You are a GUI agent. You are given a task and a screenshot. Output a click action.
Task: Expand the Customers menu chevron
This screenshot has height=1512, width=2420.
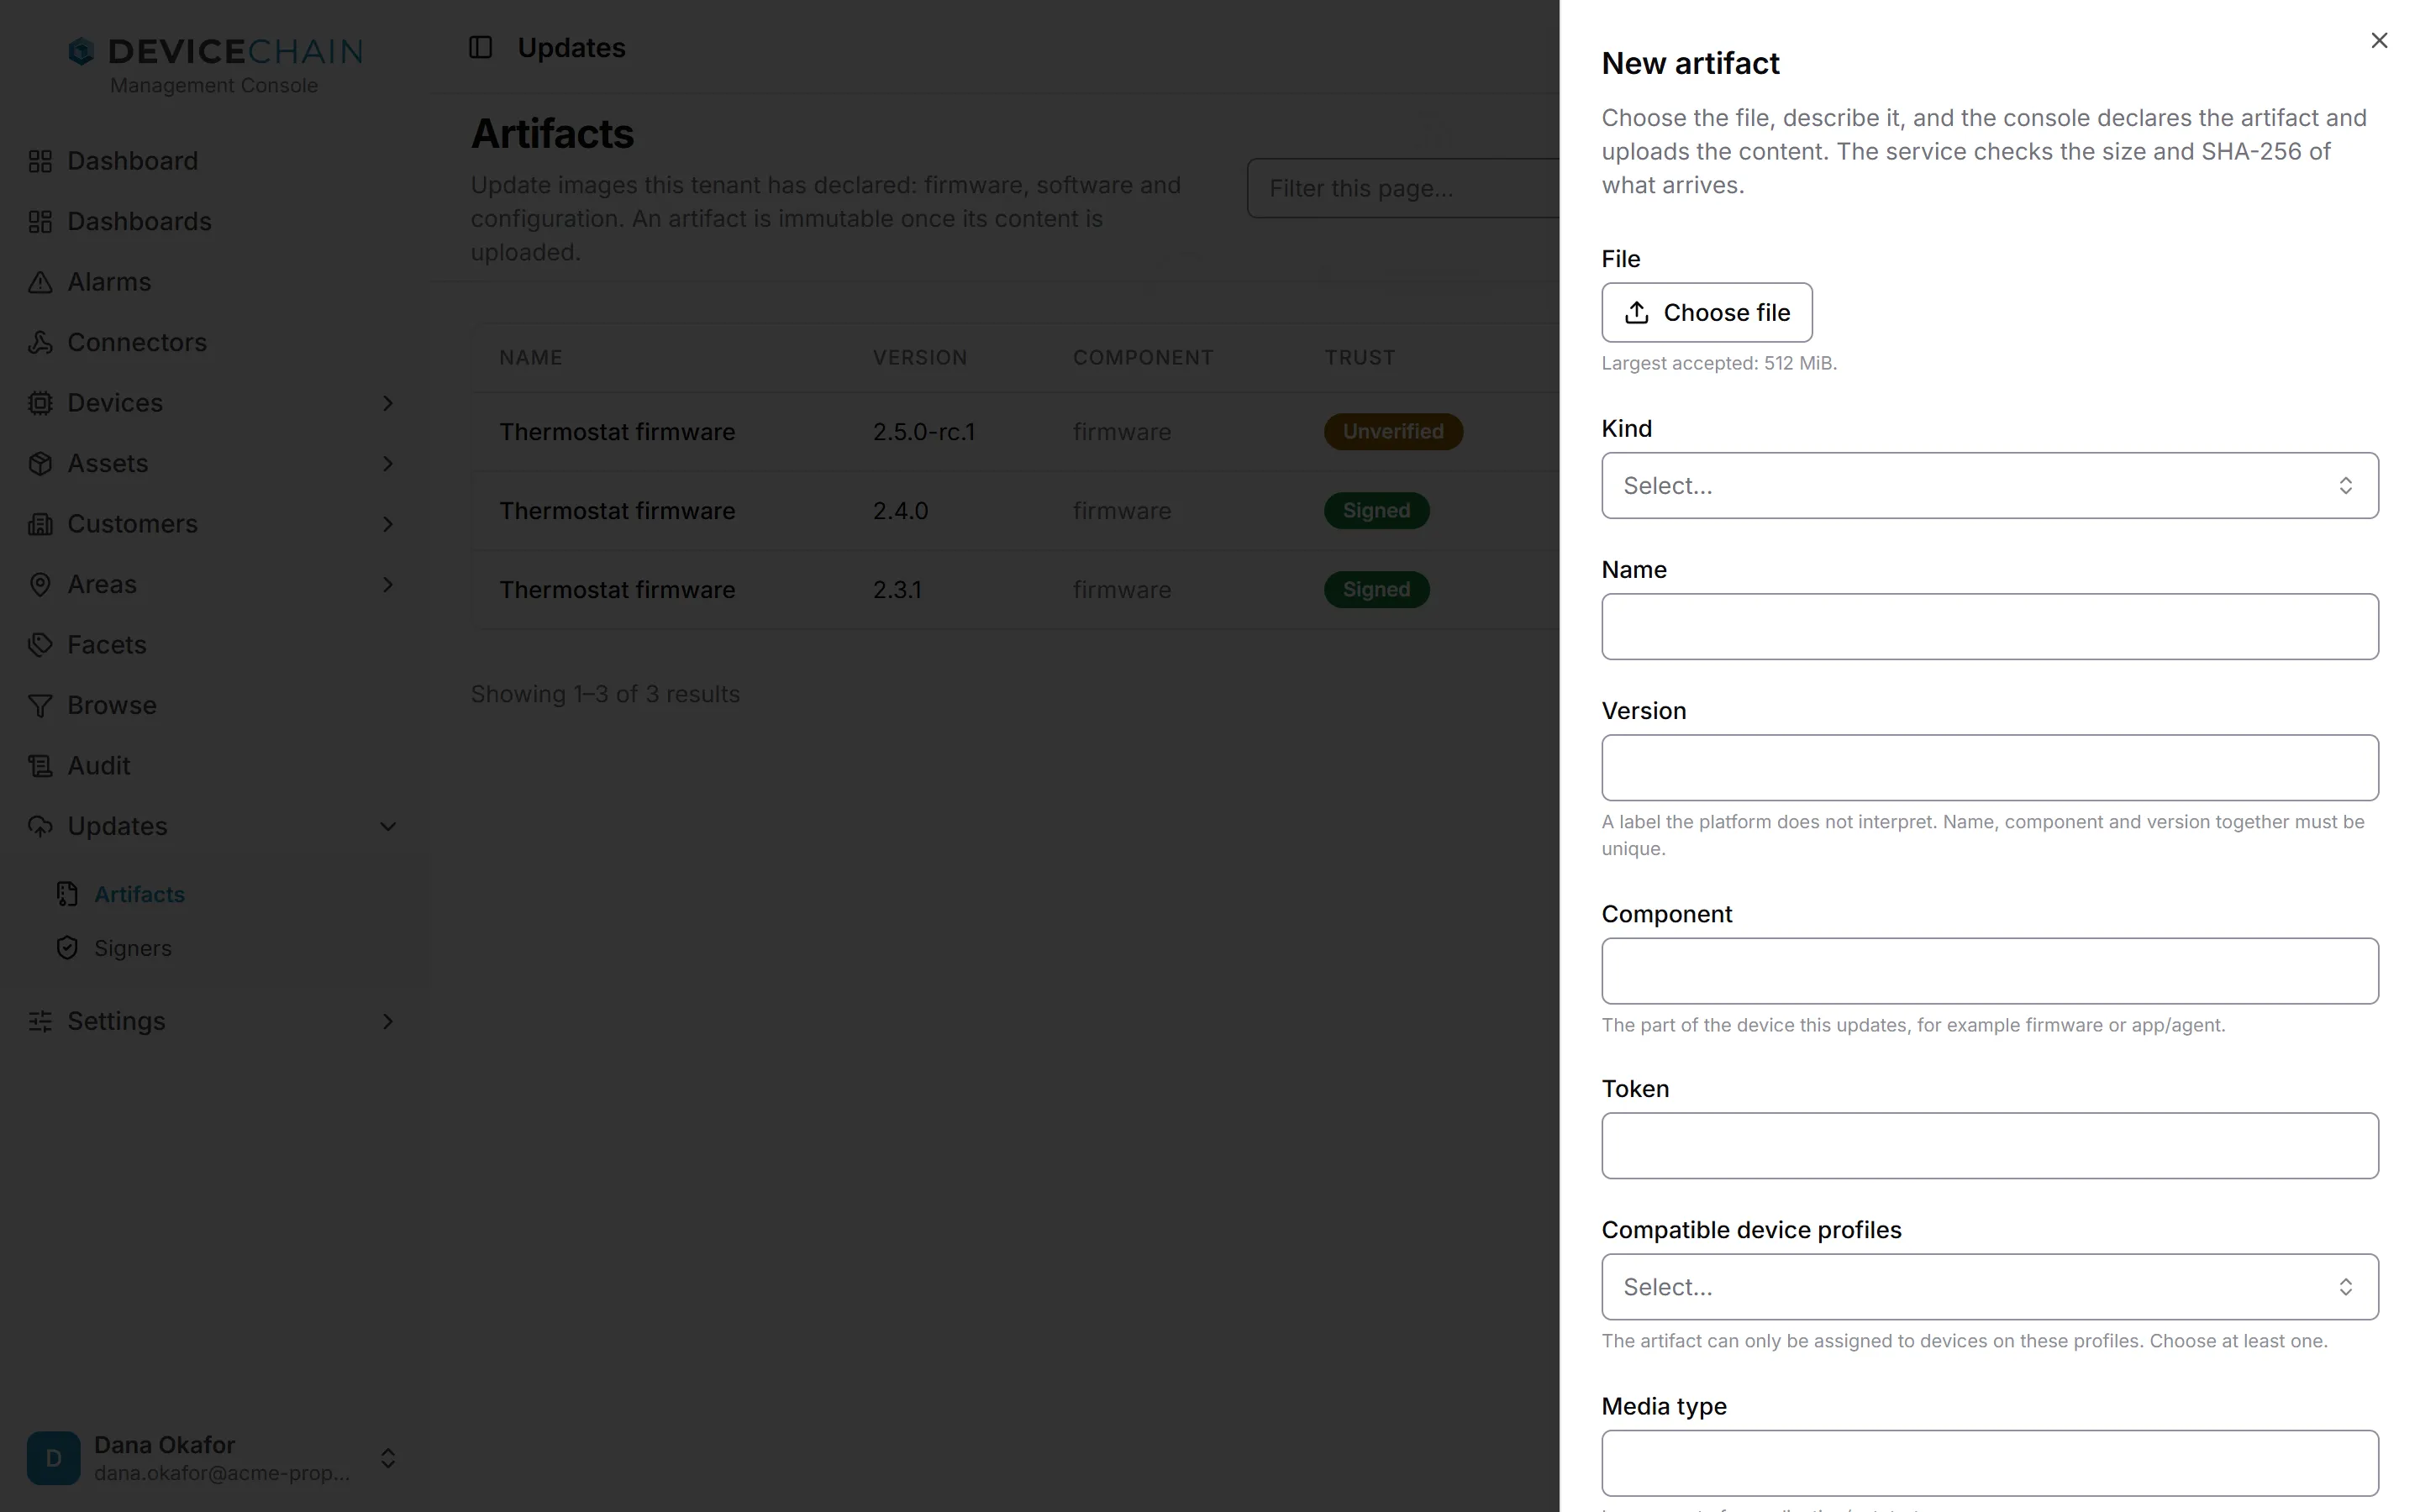click(x=388, y=524)
